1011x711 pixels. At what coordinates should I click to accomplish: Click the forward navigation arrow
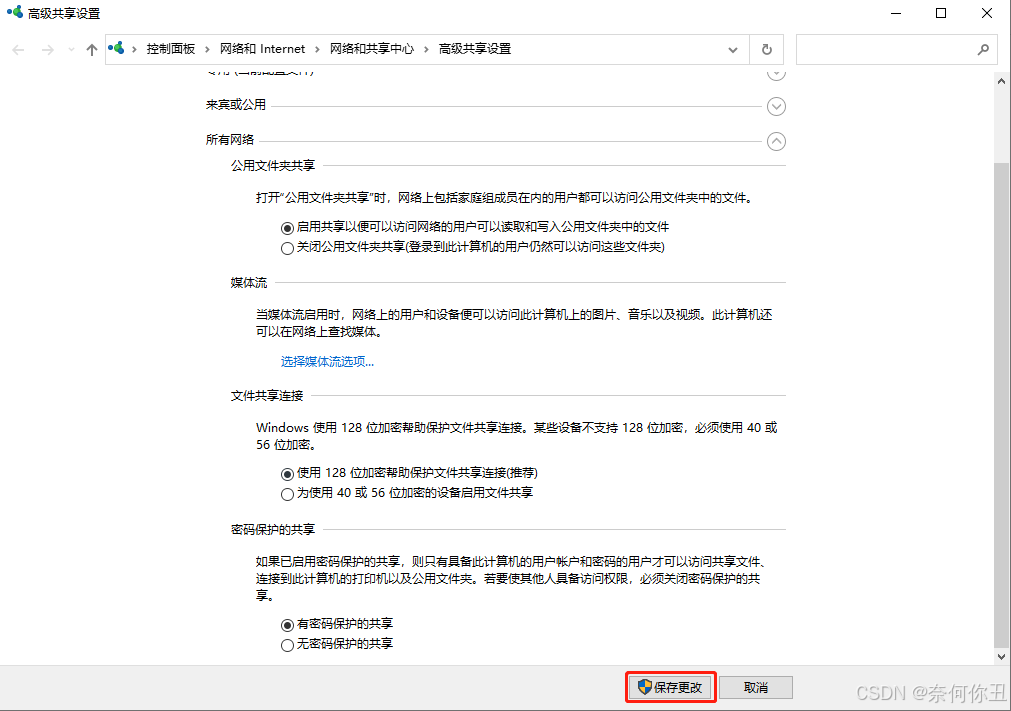click(45, 49)
